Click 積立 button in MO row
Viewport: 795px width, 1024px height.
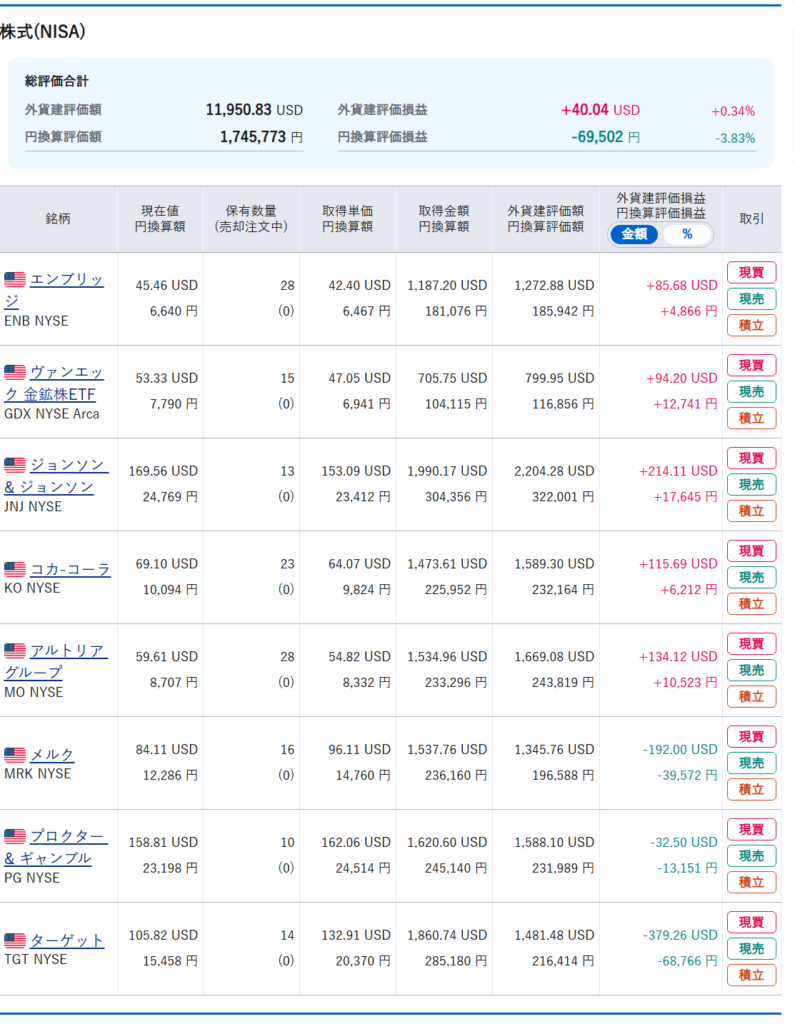pos(751,696)
